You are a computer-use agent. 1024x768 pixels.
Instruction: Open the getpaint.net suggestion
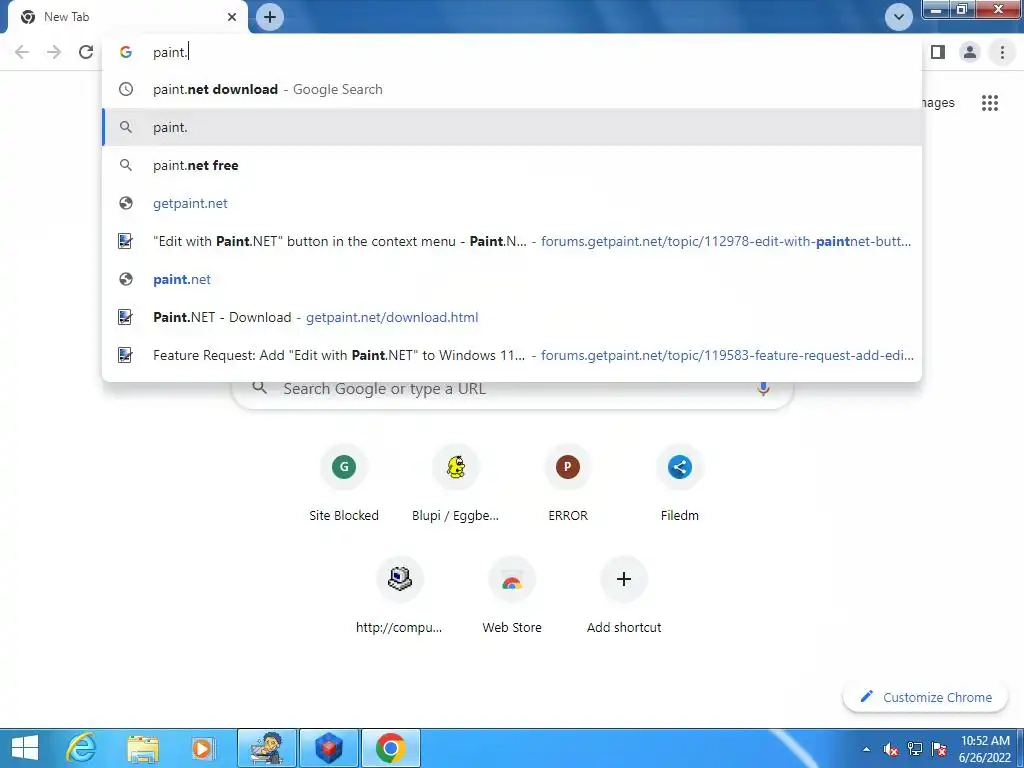pyautogui.click(x=512, y=203)
